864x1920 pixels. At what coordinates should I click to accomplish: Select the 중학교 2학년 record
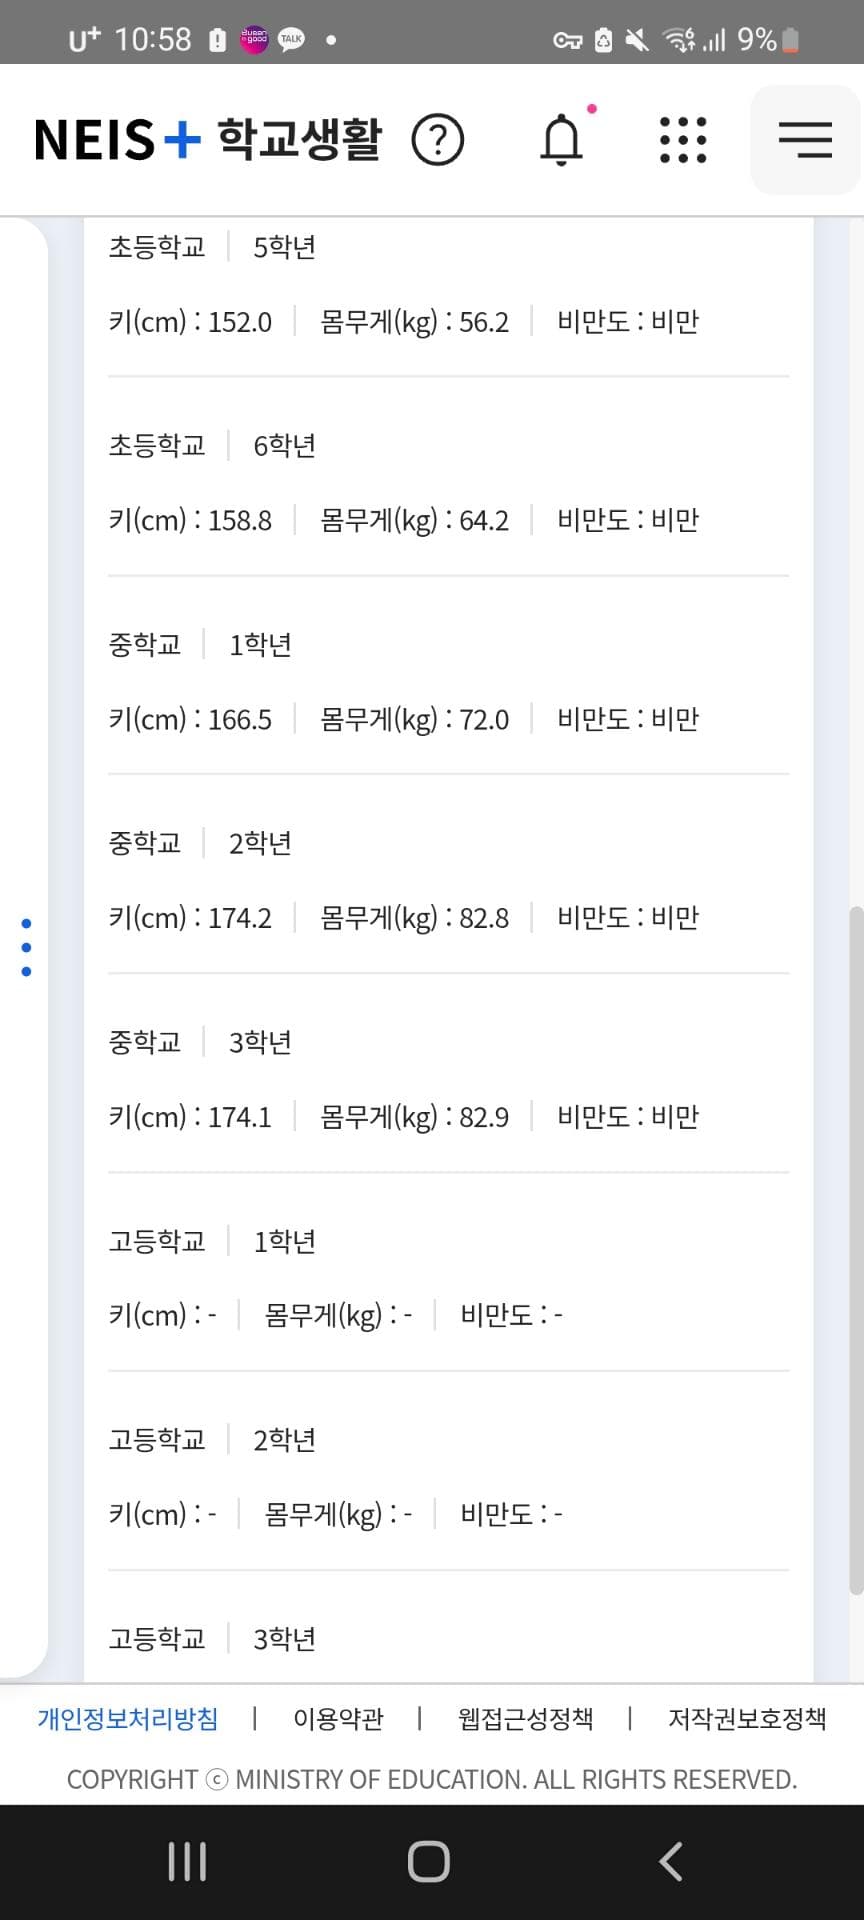pos(448,881)
